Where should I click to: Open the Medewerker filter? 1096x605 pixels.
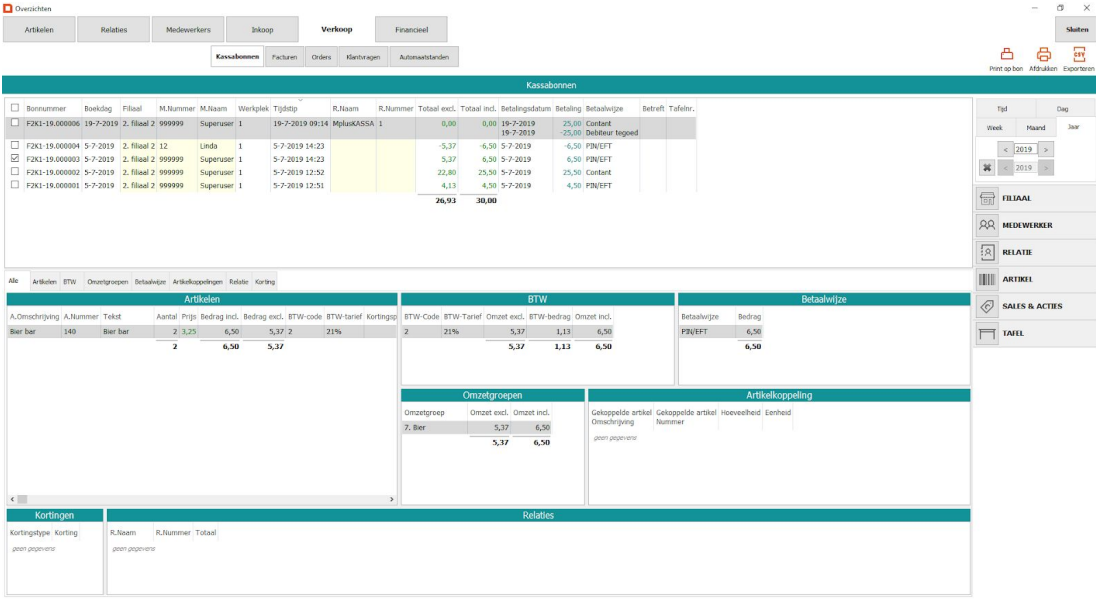tap(1034, 225)
